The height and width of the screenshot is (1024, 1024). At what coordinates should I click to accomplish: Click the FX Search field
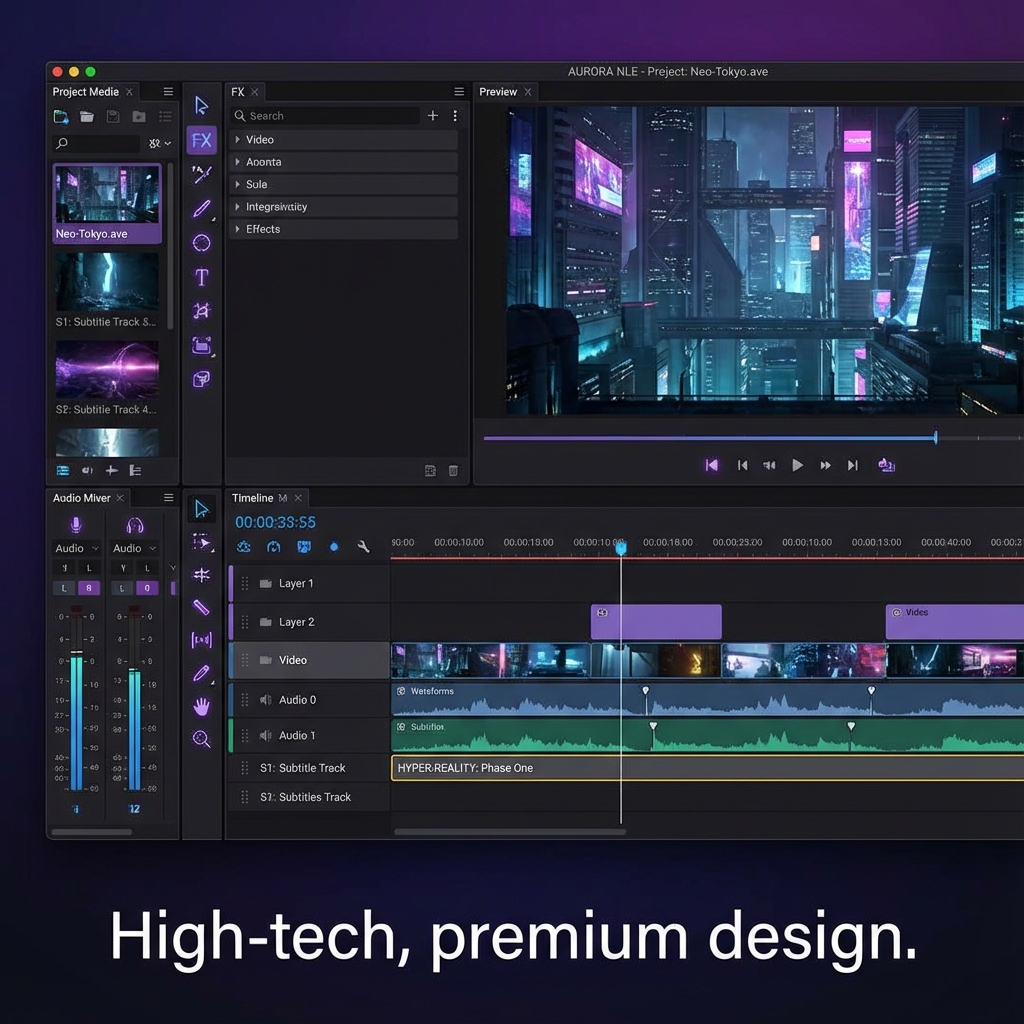pos(325,116)
